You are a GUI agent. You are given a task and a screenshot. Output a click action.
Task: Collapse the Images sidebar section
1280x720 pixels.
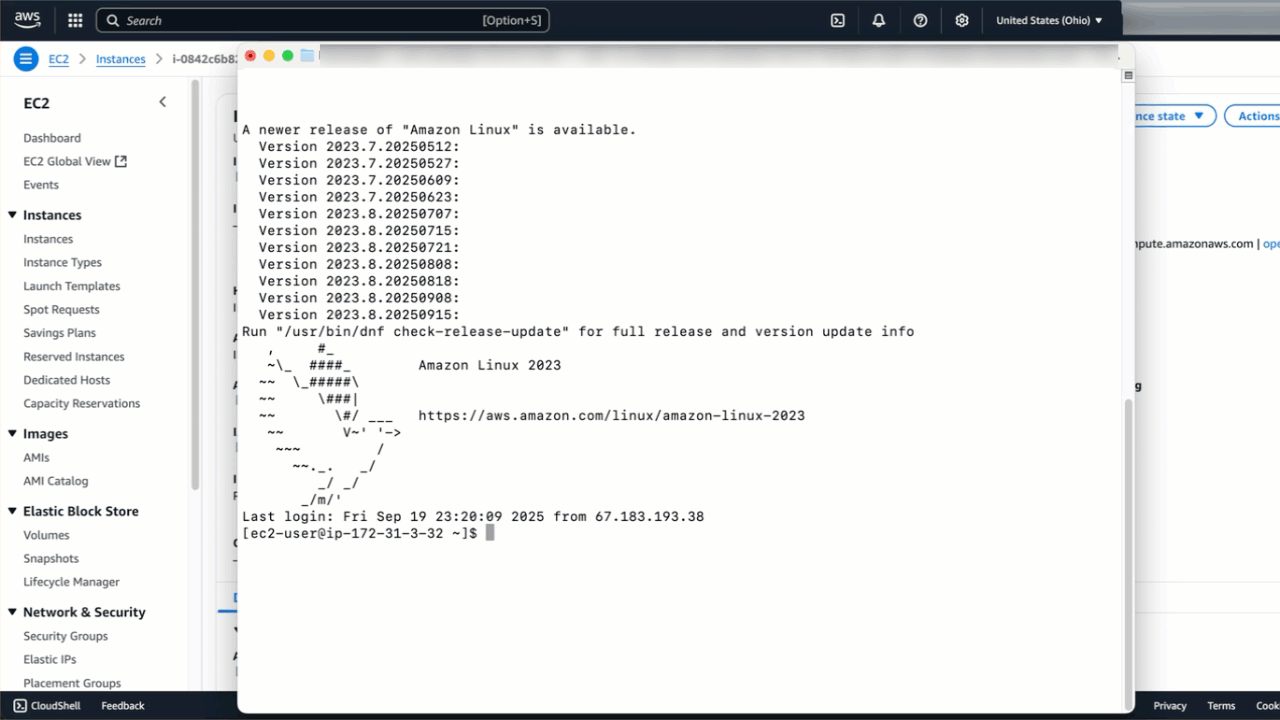13,434
